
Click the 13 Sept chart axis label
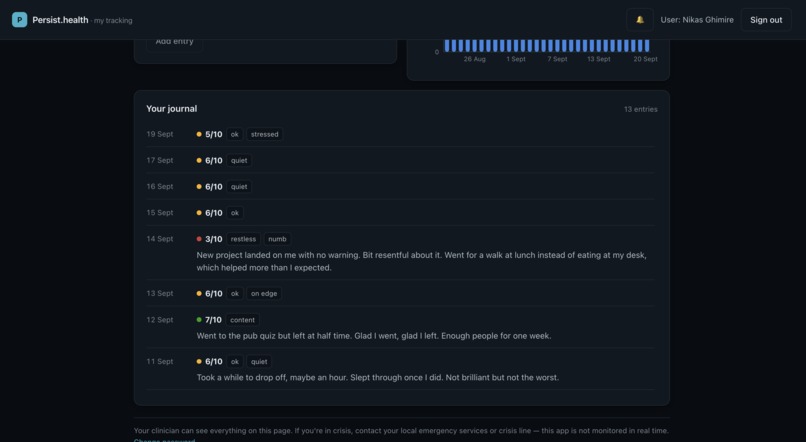[x=599, y=59]
